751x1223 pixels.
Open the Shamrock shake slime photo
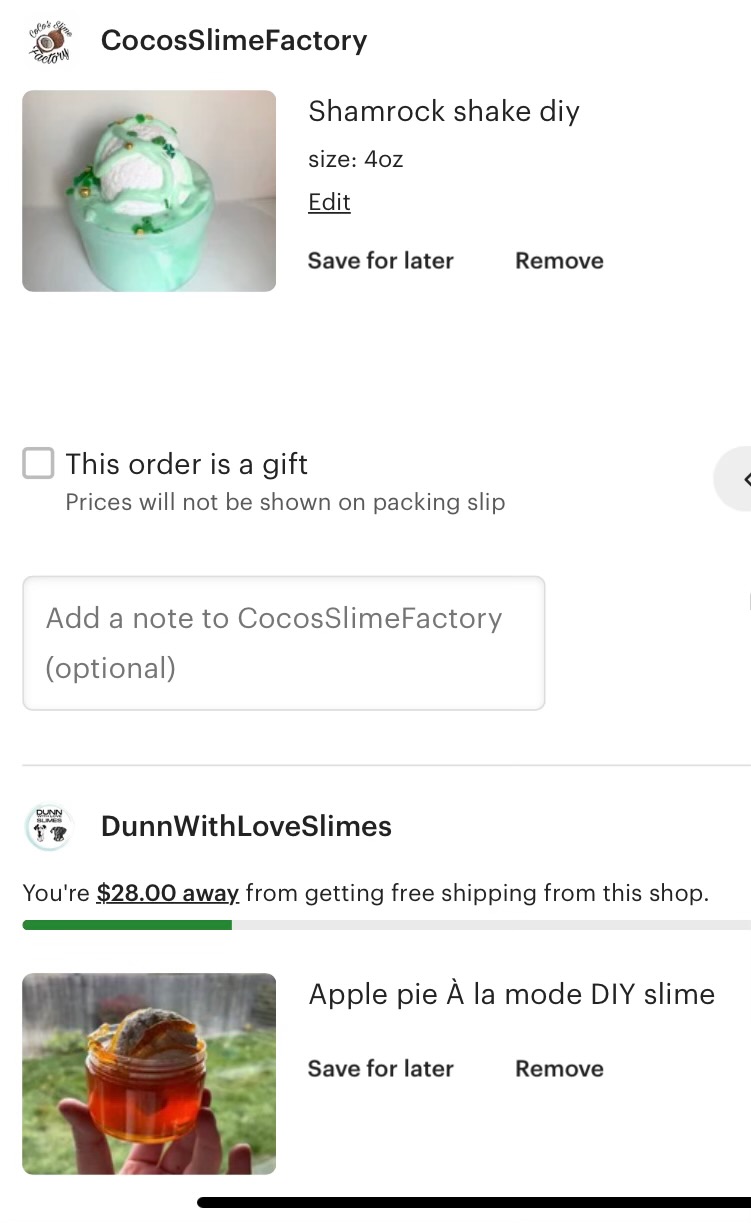click(x=149, y=191)
